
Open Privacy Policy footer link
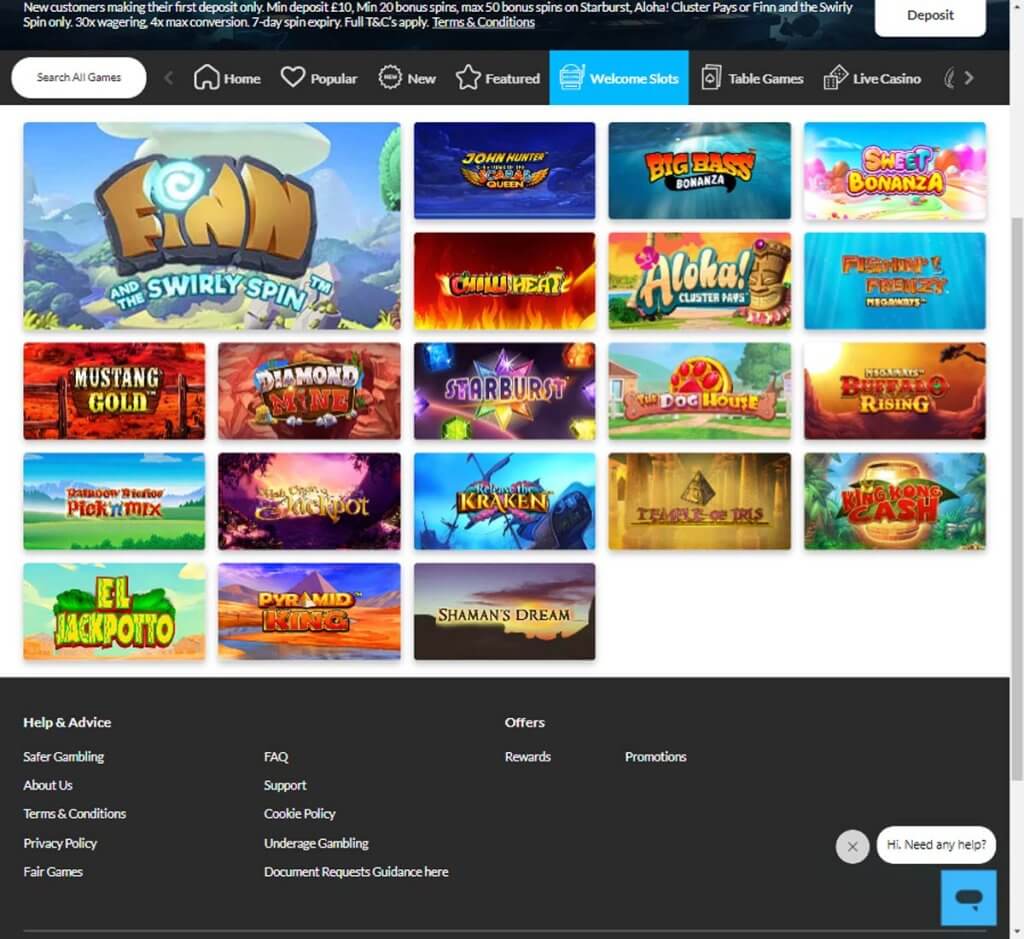pos(60,843)
